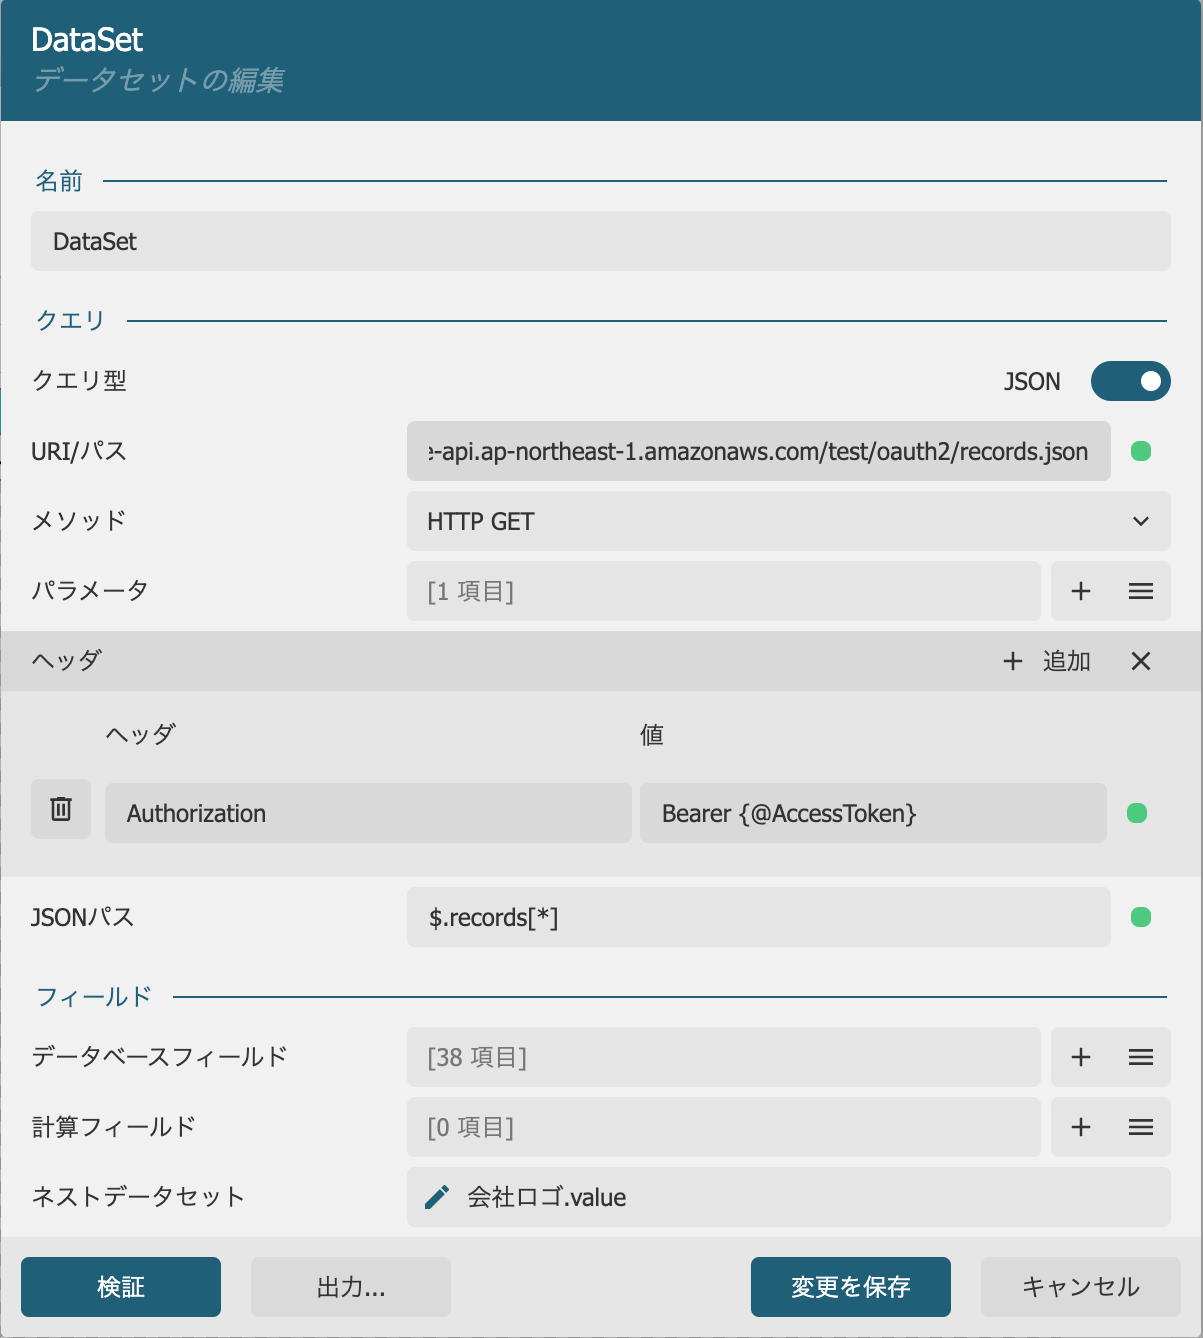Click the 会社ロゴ.value nested dataset text
Image resolution: width=1203 pixels, height=1338 pixels.
[547, 1197]
